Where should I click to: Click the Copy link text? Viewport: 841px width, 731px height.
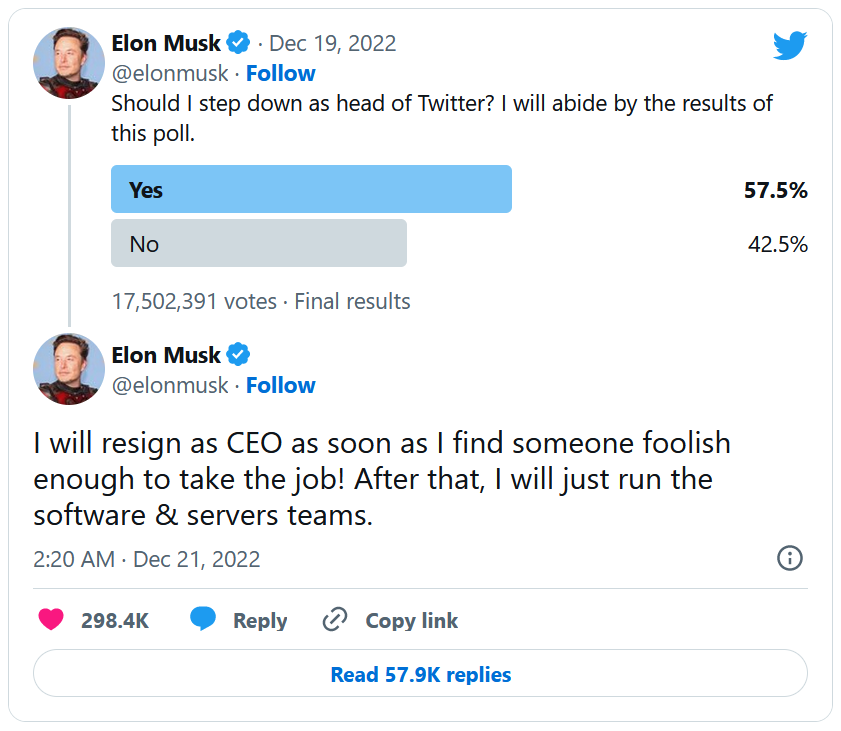pyautogui.click(x=411, y=620)
